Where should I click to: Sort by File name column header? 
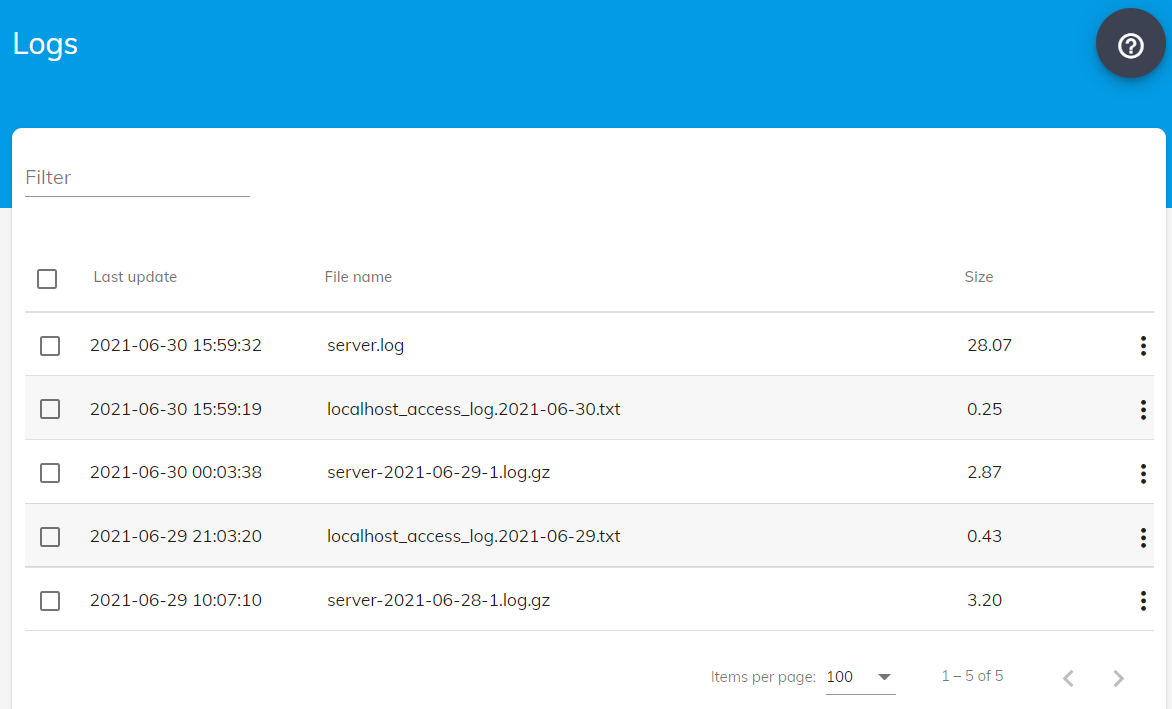[x=358, y=277]
